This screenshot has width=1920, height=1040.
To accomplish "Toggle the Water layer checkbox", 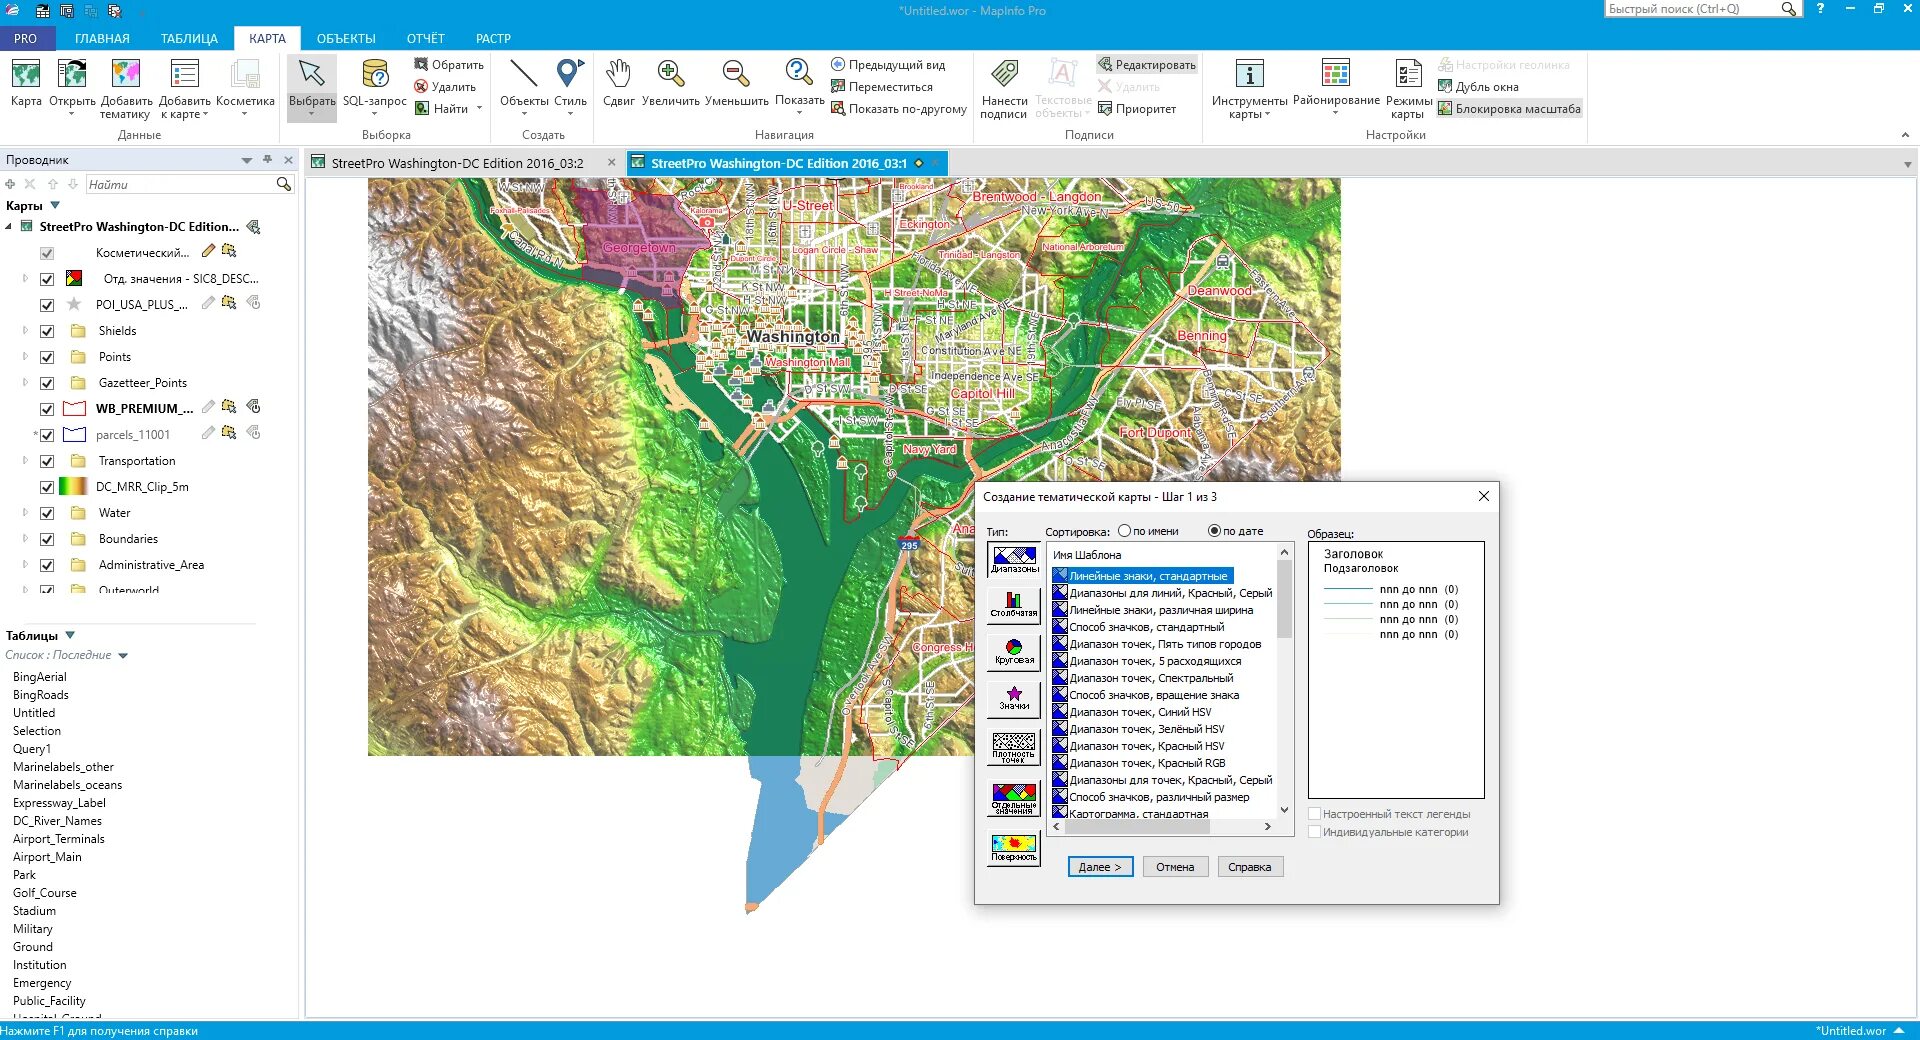I will [x=47, y=513].
